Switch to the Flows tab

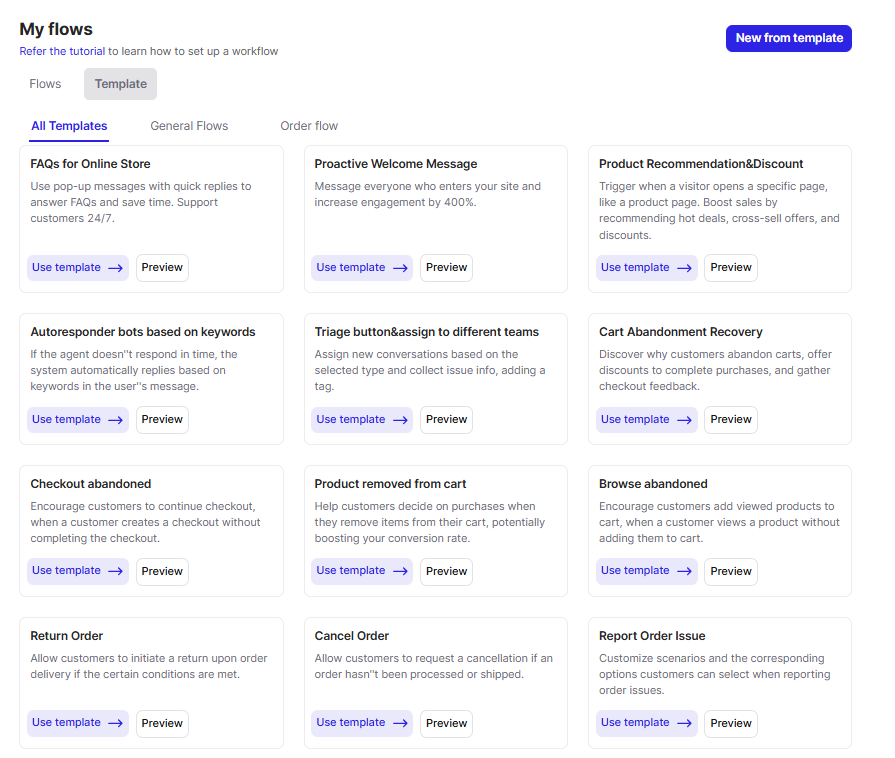pyautogui.click(x=45, y=84)
